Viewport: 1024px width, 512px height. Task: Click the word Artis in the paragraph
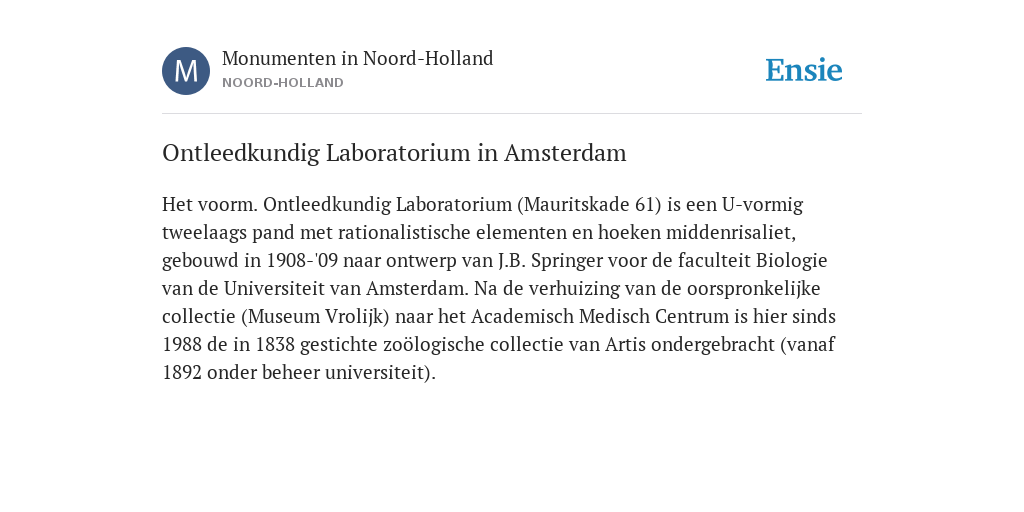click(x=626, y=345)
